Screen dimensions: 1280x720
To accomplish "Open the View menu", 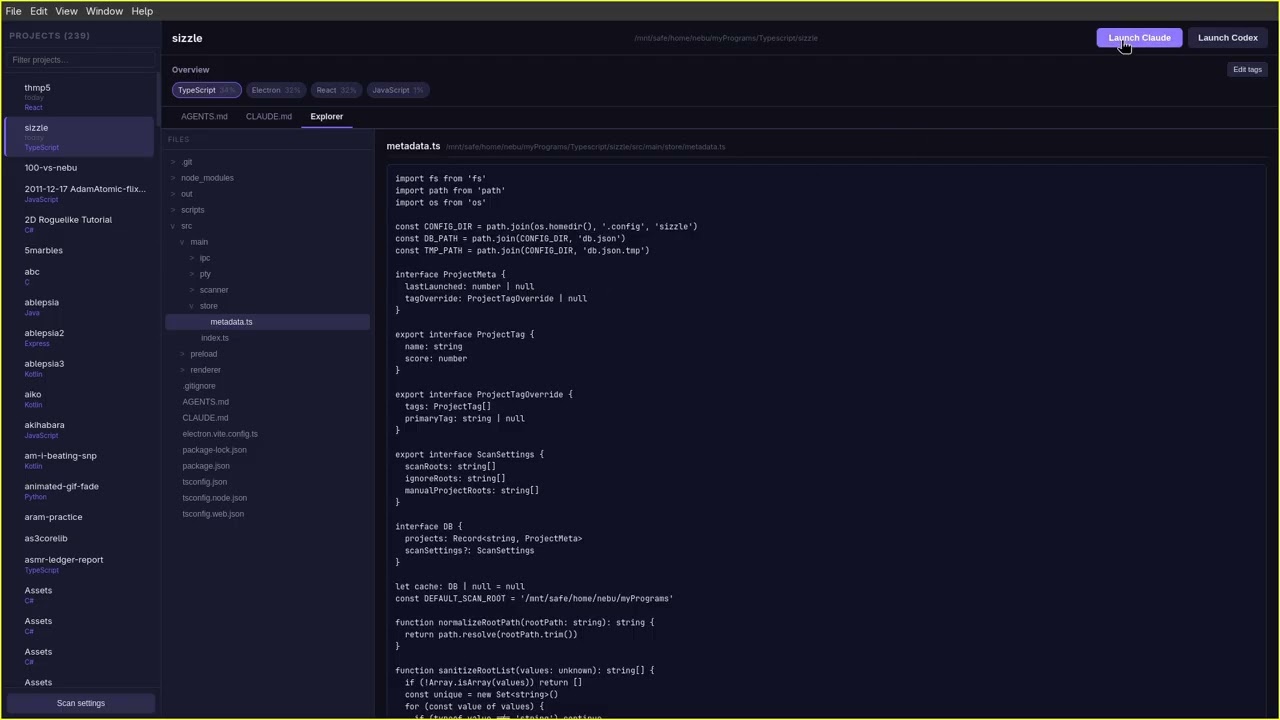I will coord(66,11).
